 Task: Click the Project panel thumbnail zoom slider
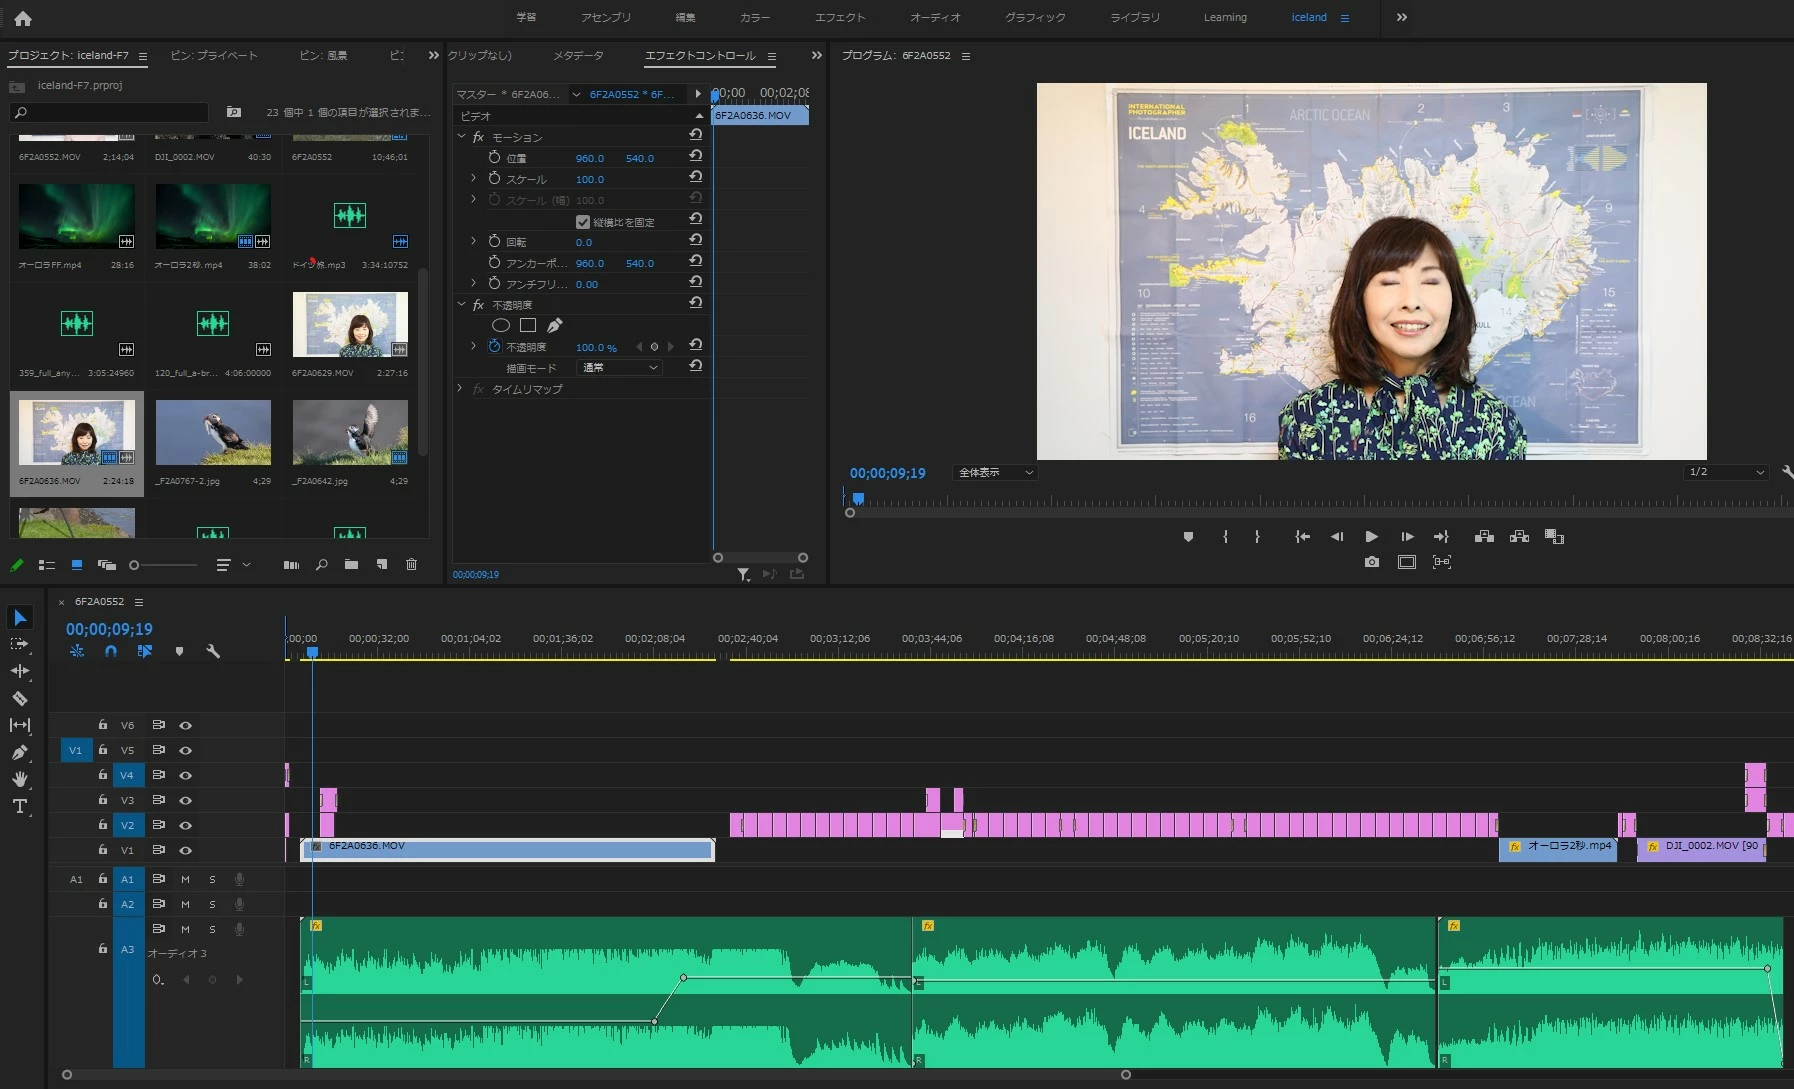point(135,566)
